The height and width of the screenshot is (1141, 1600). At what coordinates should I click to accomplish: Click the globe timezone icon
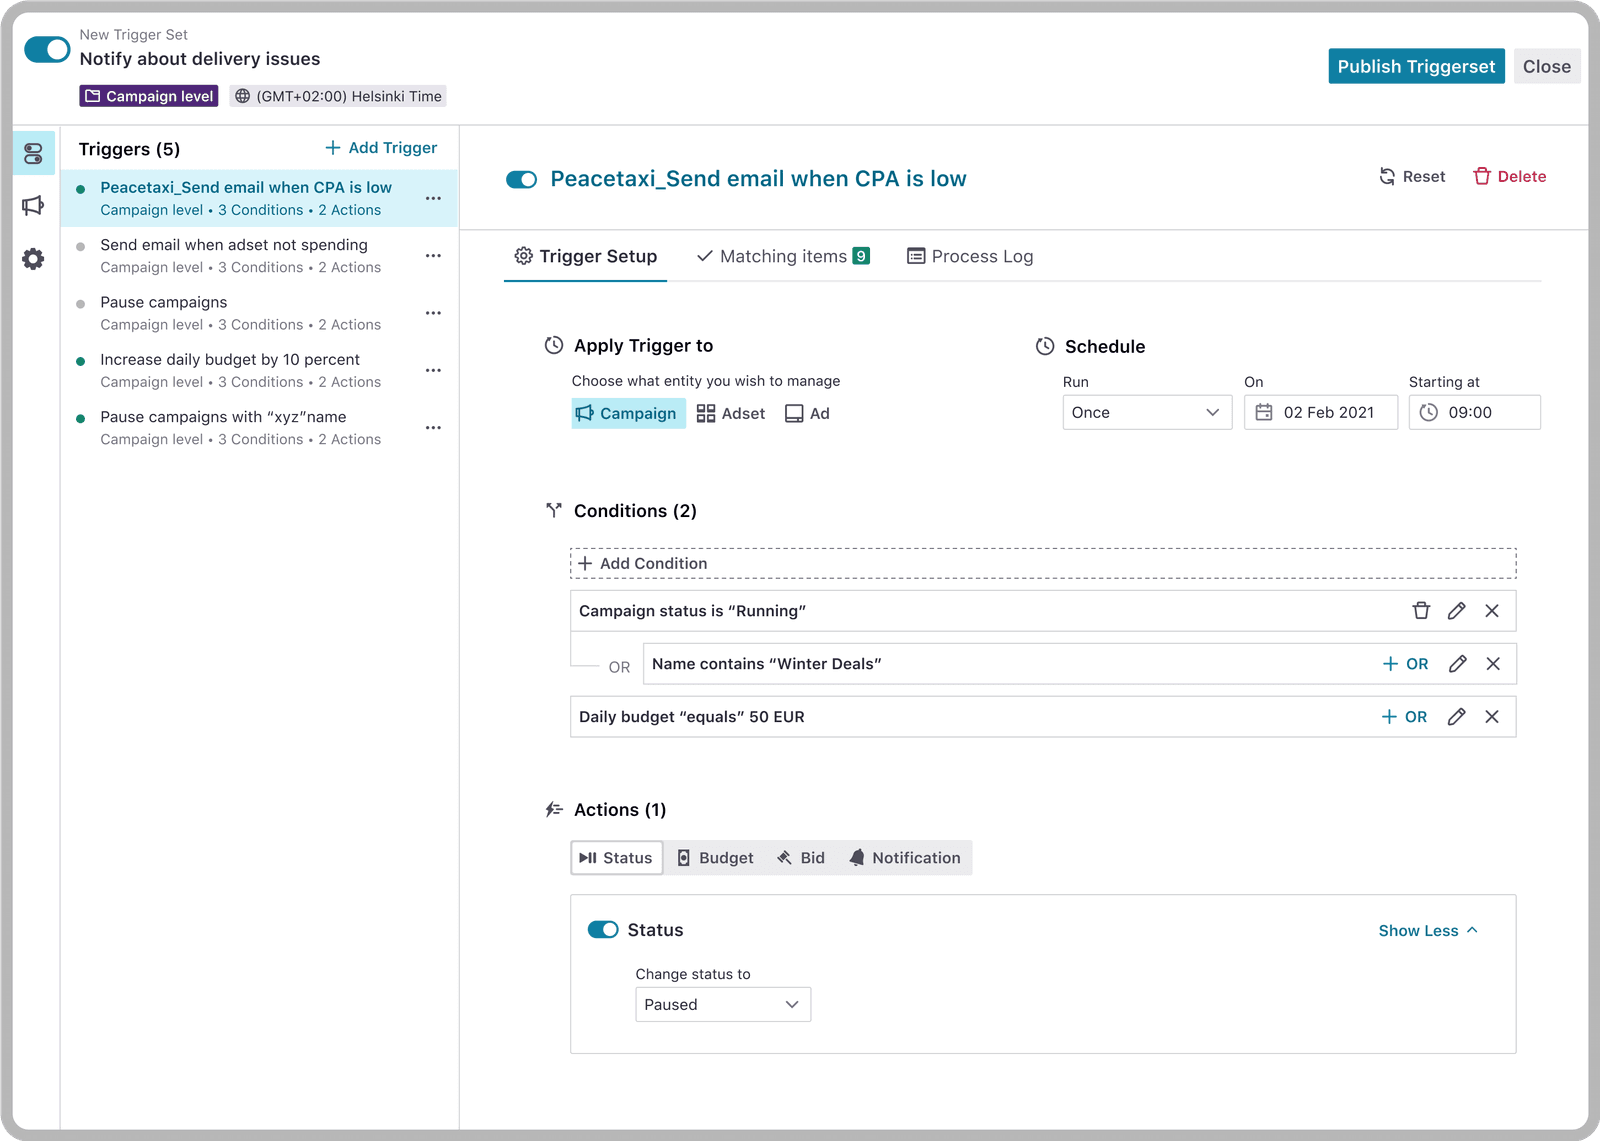pyautogui.click(x=242, y=96)
